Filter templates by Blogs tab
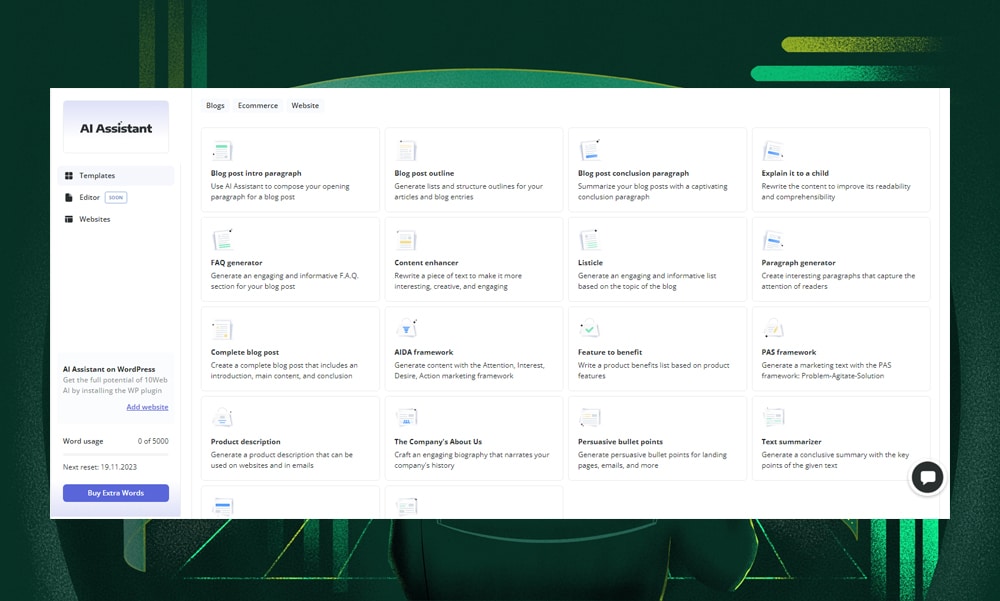Viewport: 1000px width, 601px height. coord(215,106)
